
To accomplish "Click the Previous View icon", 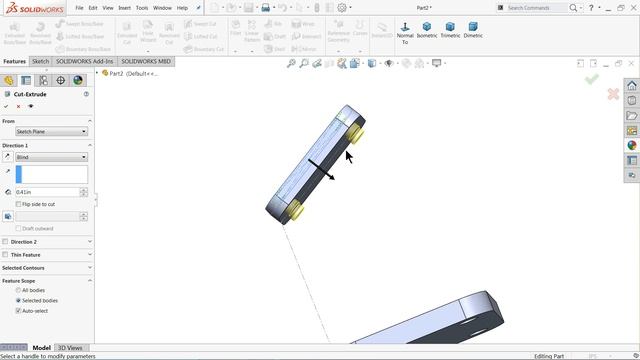I will click(x=317, y=63).
